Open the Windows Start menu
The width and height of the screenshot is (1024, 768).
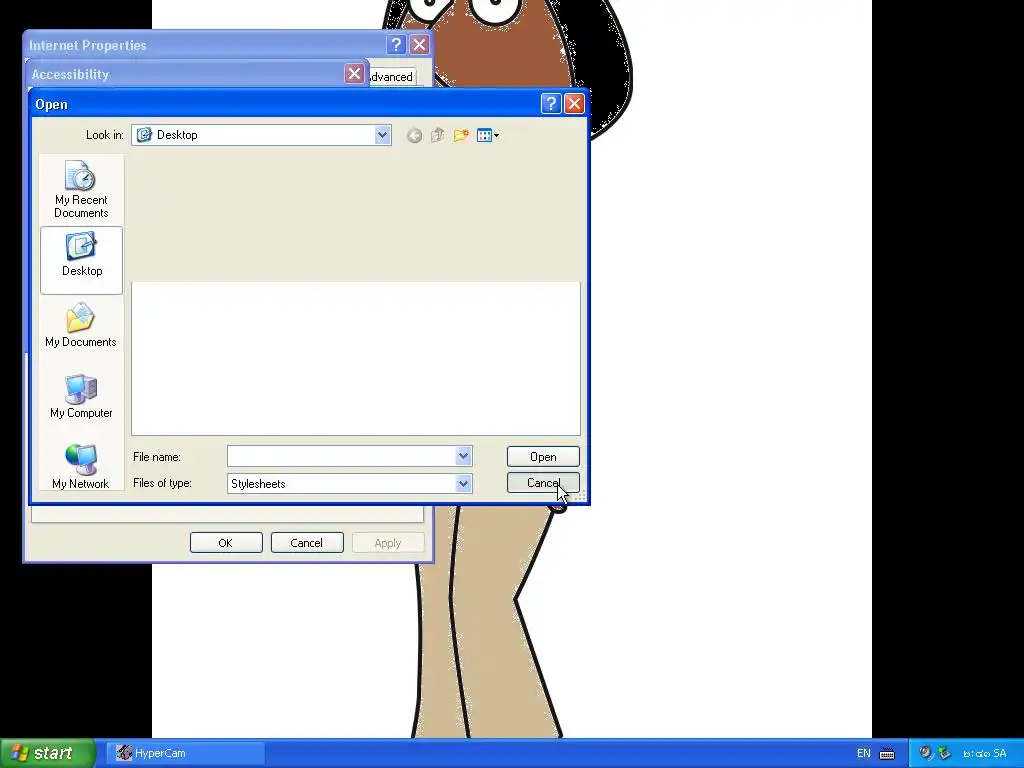coord(48,753)
